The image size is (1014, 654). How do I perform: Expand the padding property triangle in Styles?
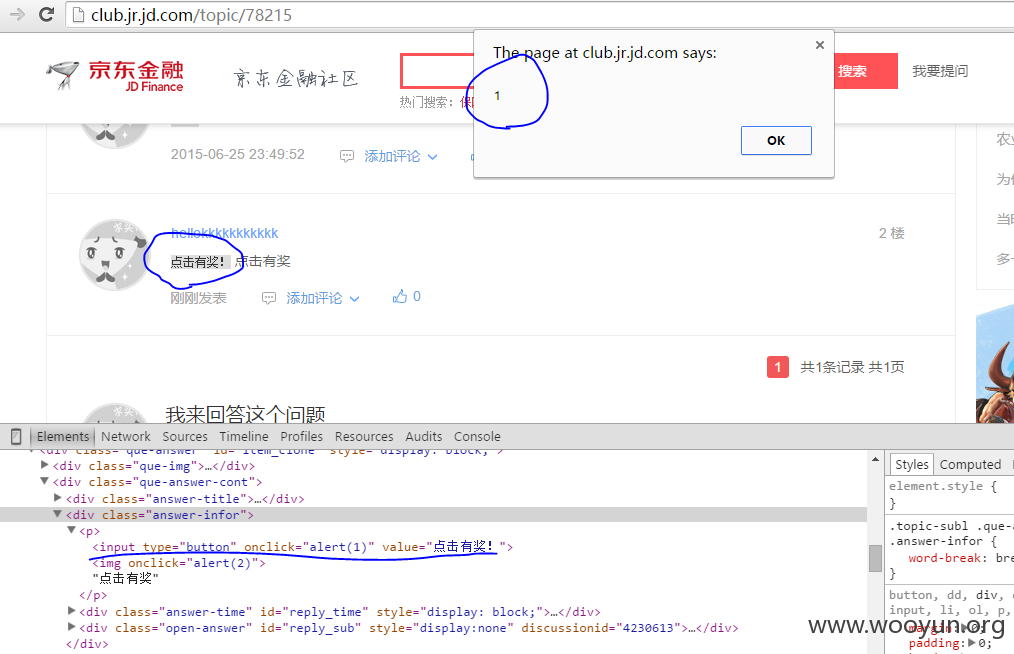972,642
